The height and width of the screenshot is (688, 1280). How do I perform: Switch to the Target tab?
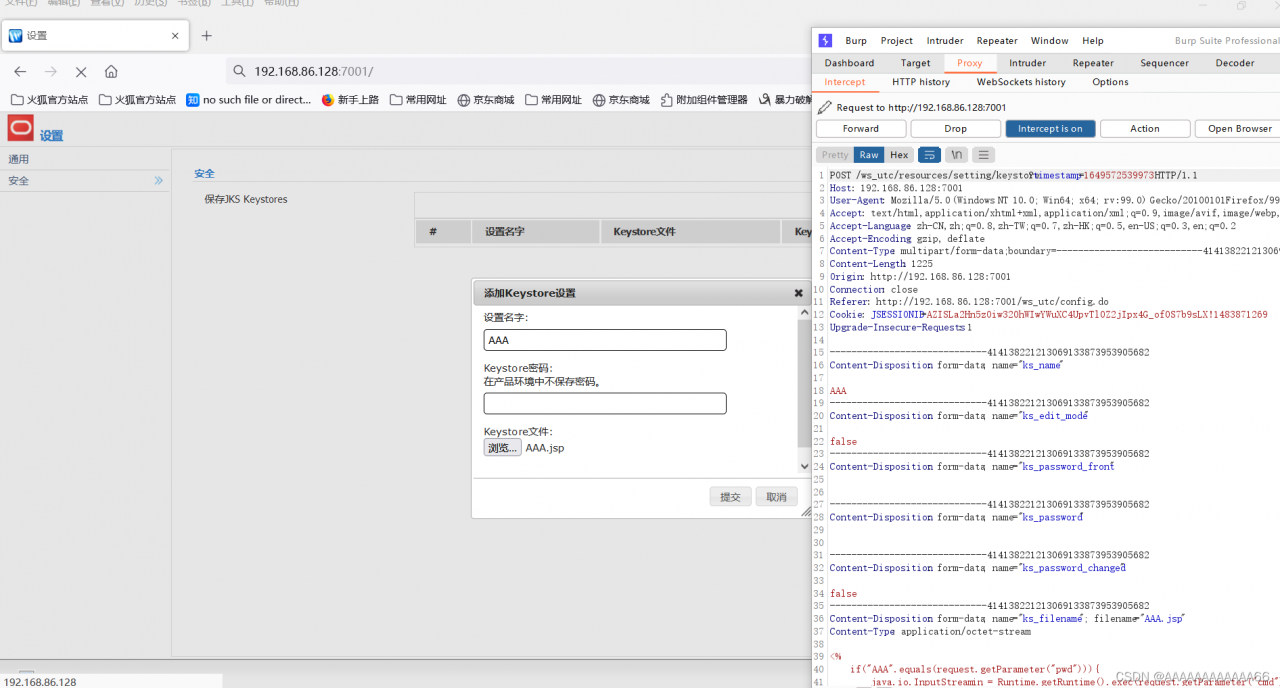915,63
